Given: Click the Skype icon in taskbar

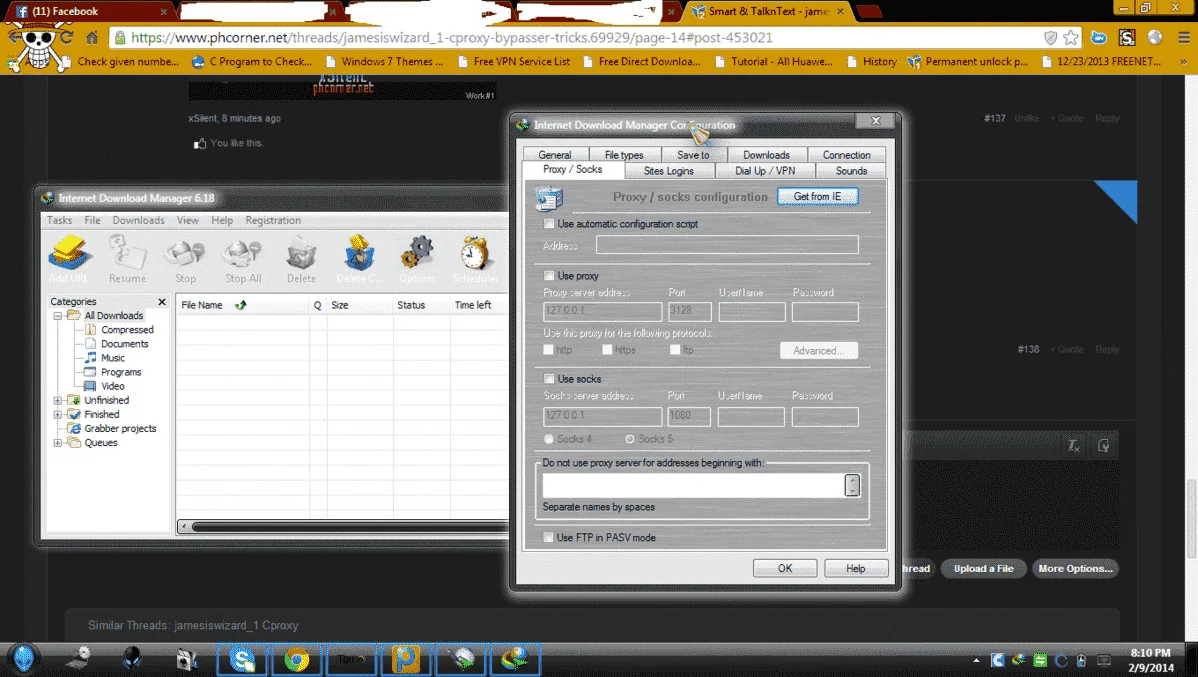Looking at the screenshot, I should (242, 659).
